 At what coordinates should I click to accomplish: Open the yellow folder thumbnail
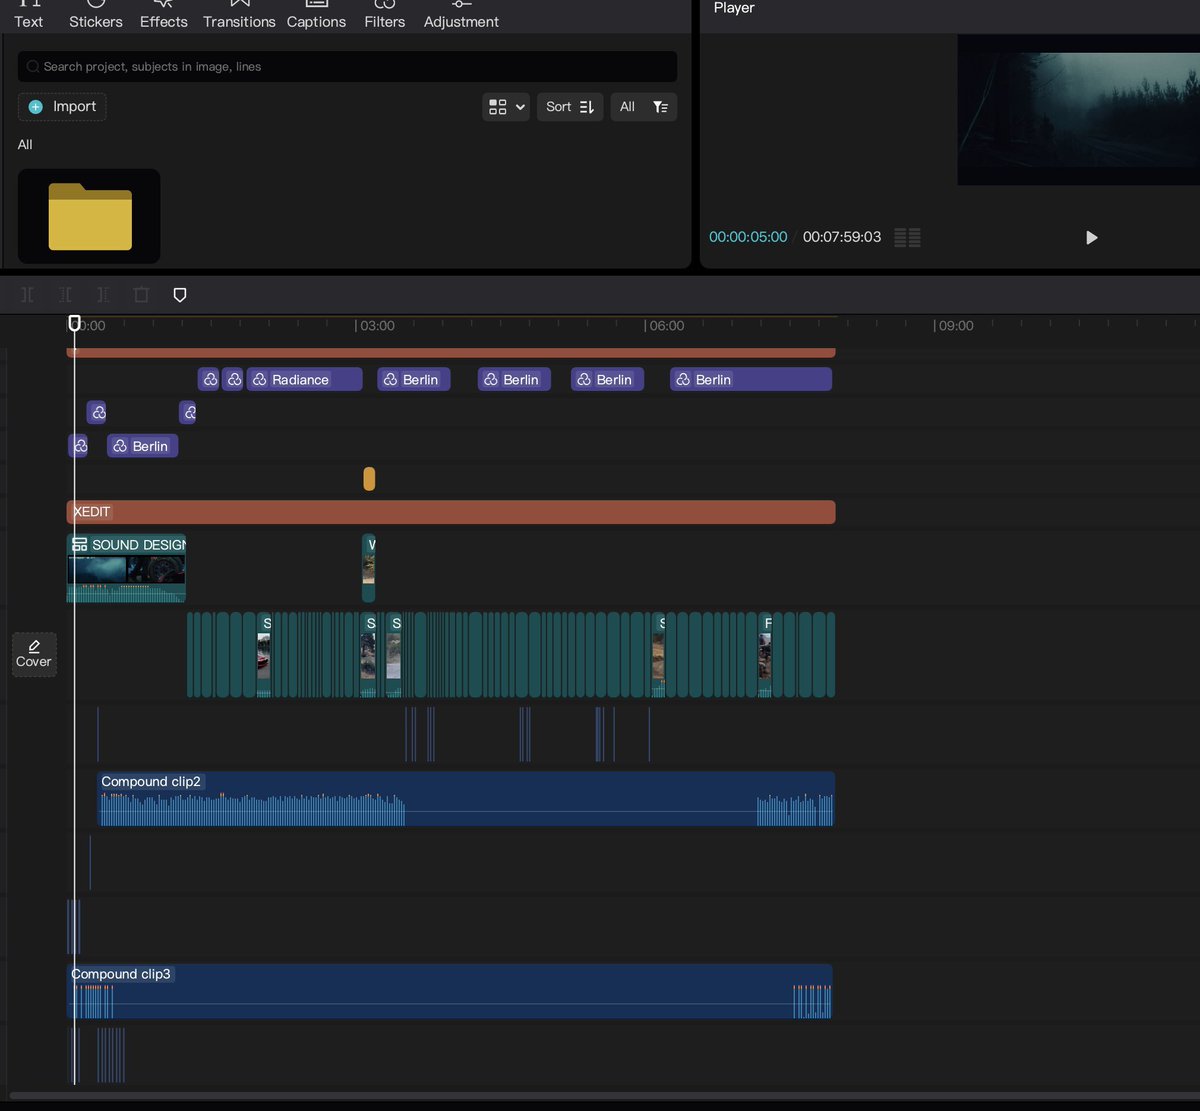(89, 216)
